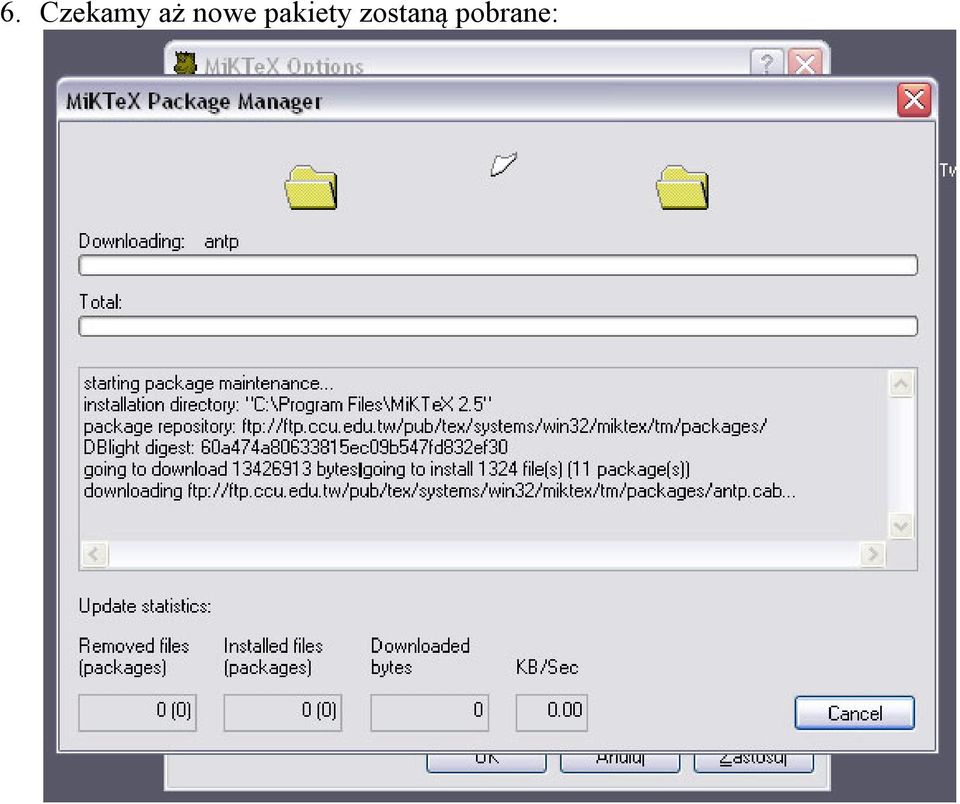Click the 'package repository' log line
The image size is (960, 804).
[425, 426]
